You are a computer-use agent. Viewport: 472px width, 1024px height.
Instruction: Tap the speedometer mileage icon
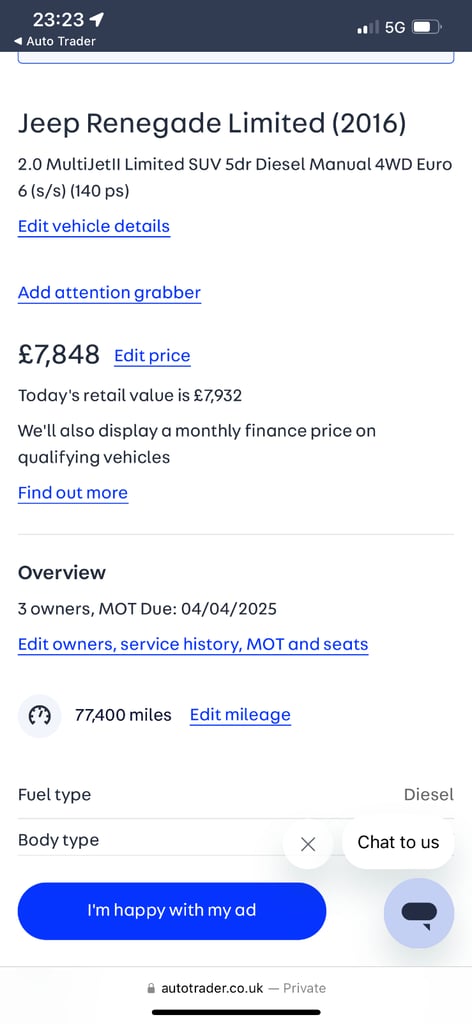[x=39, y=716]
